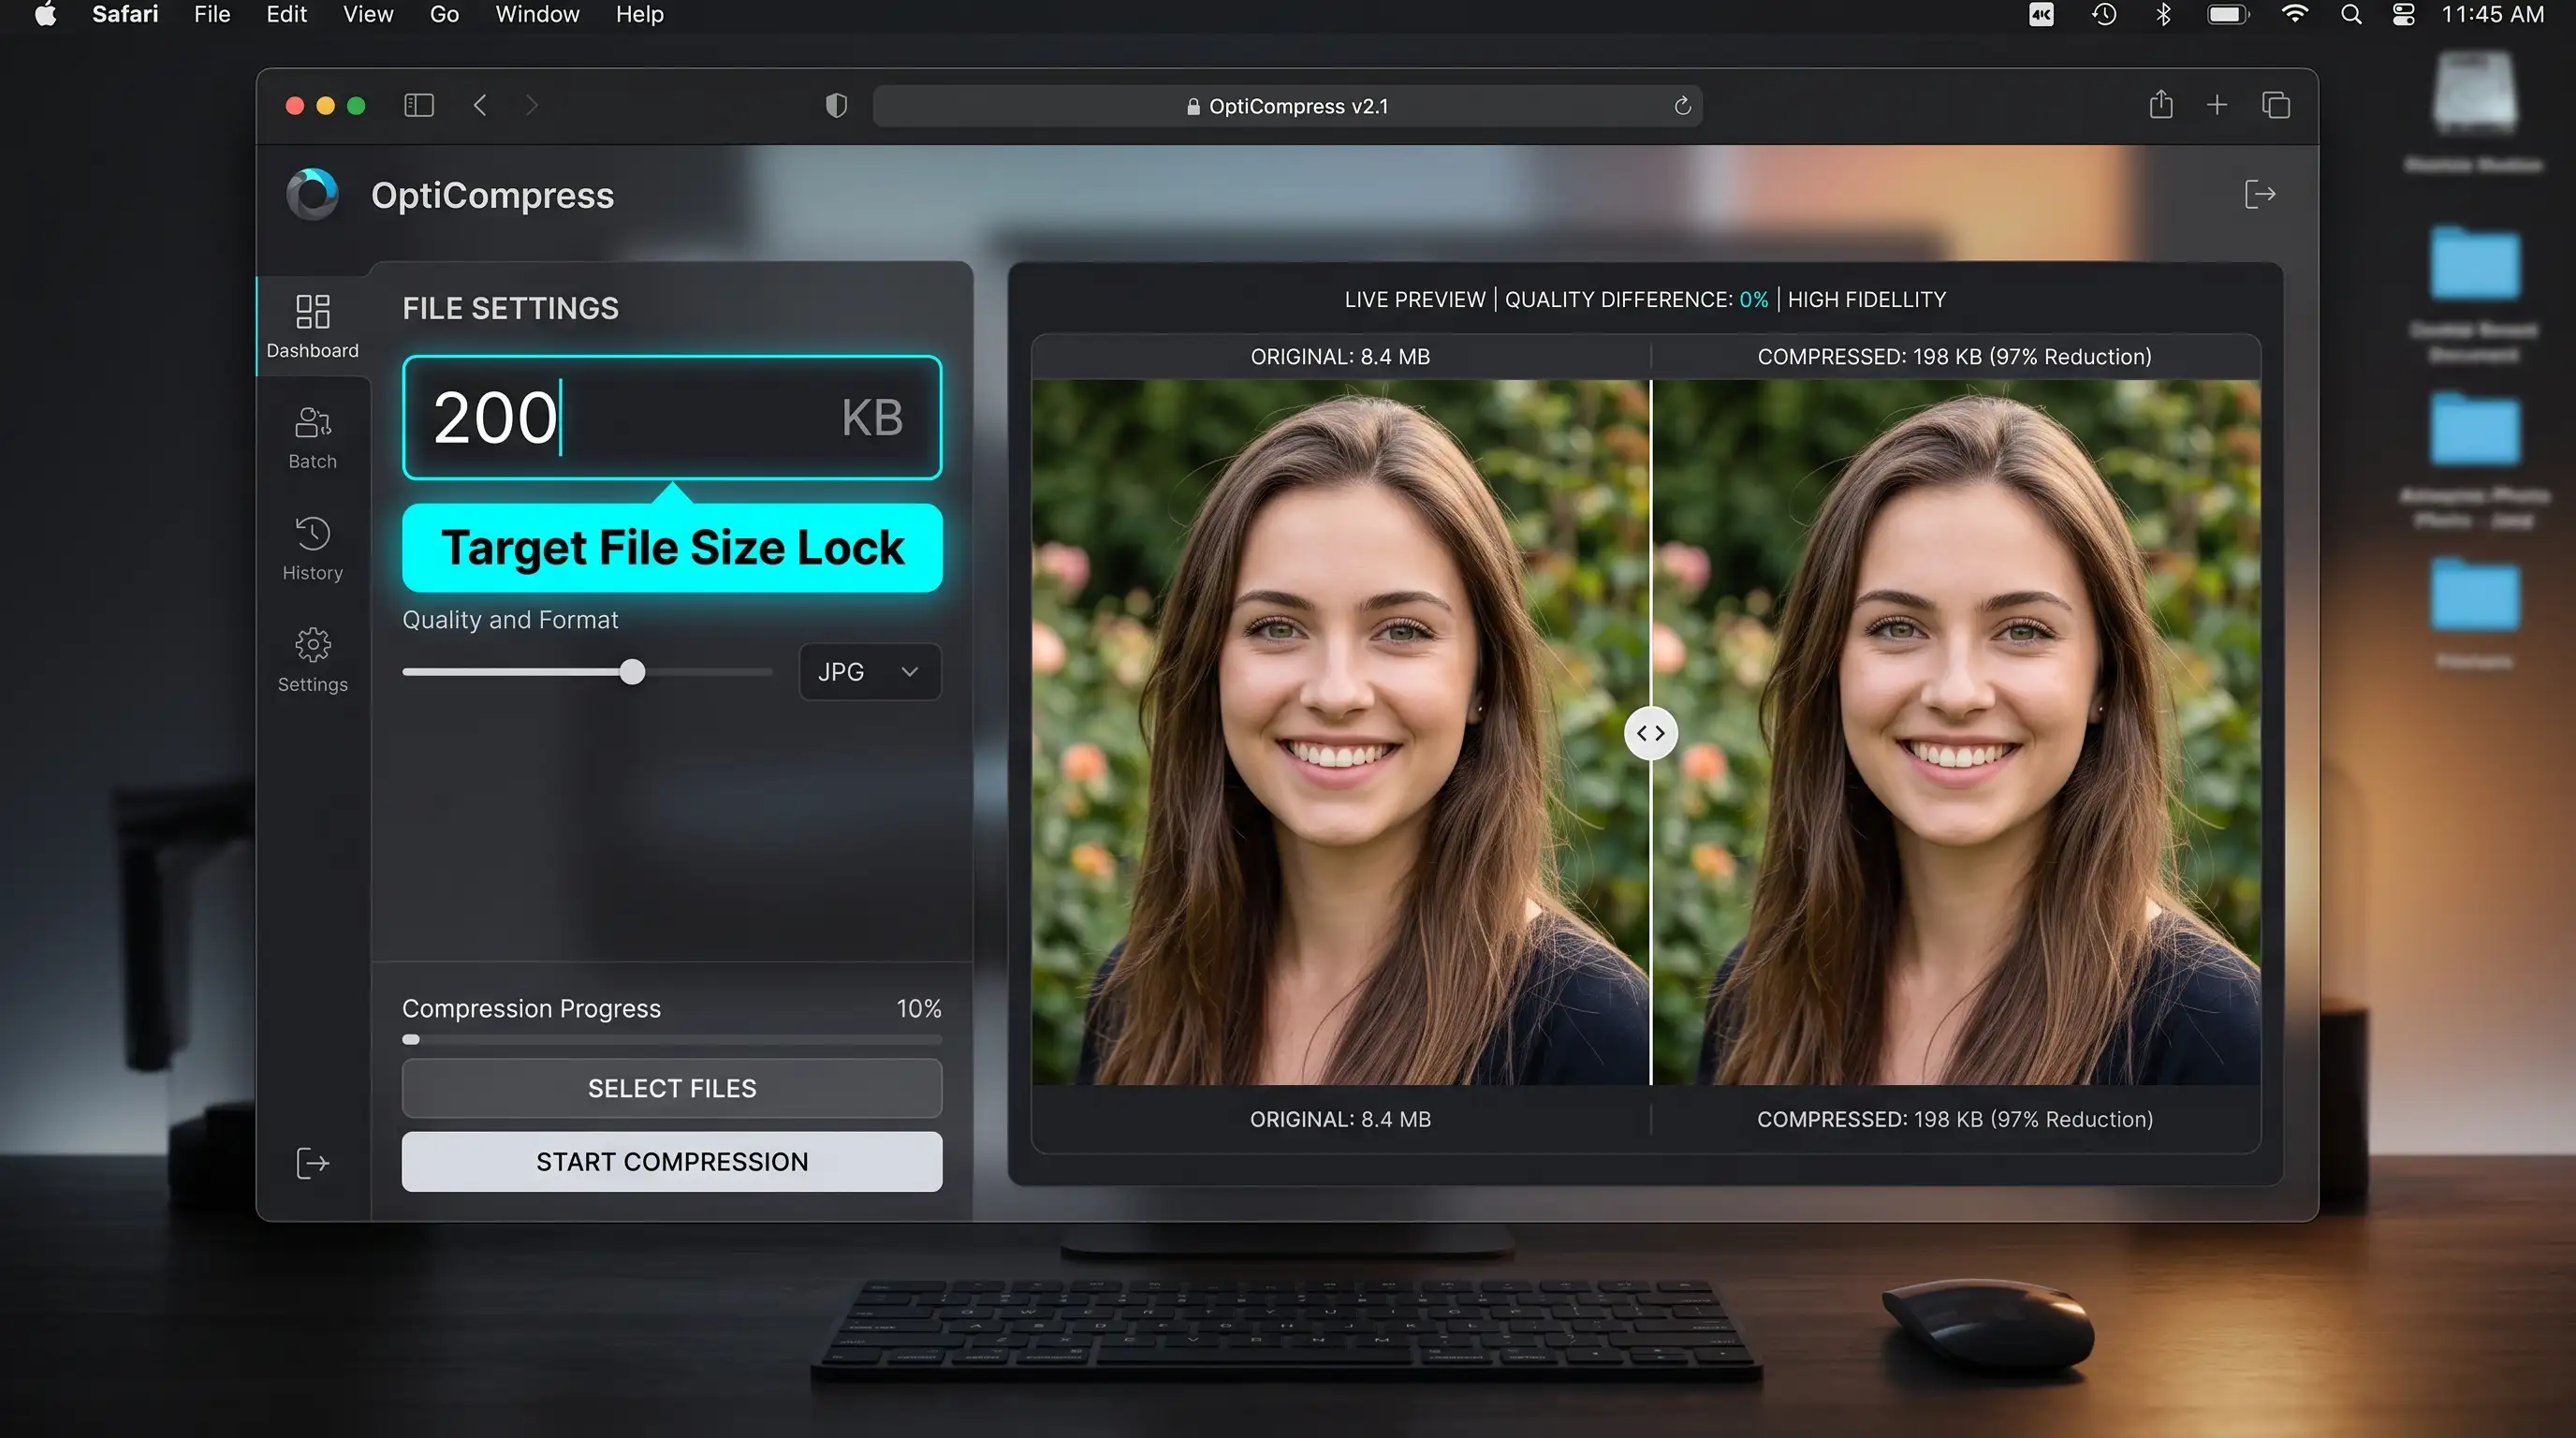Open Time Machine menu bar icon
Viewport: 2576px width, 1438px height.
(x=2103, y=15)
